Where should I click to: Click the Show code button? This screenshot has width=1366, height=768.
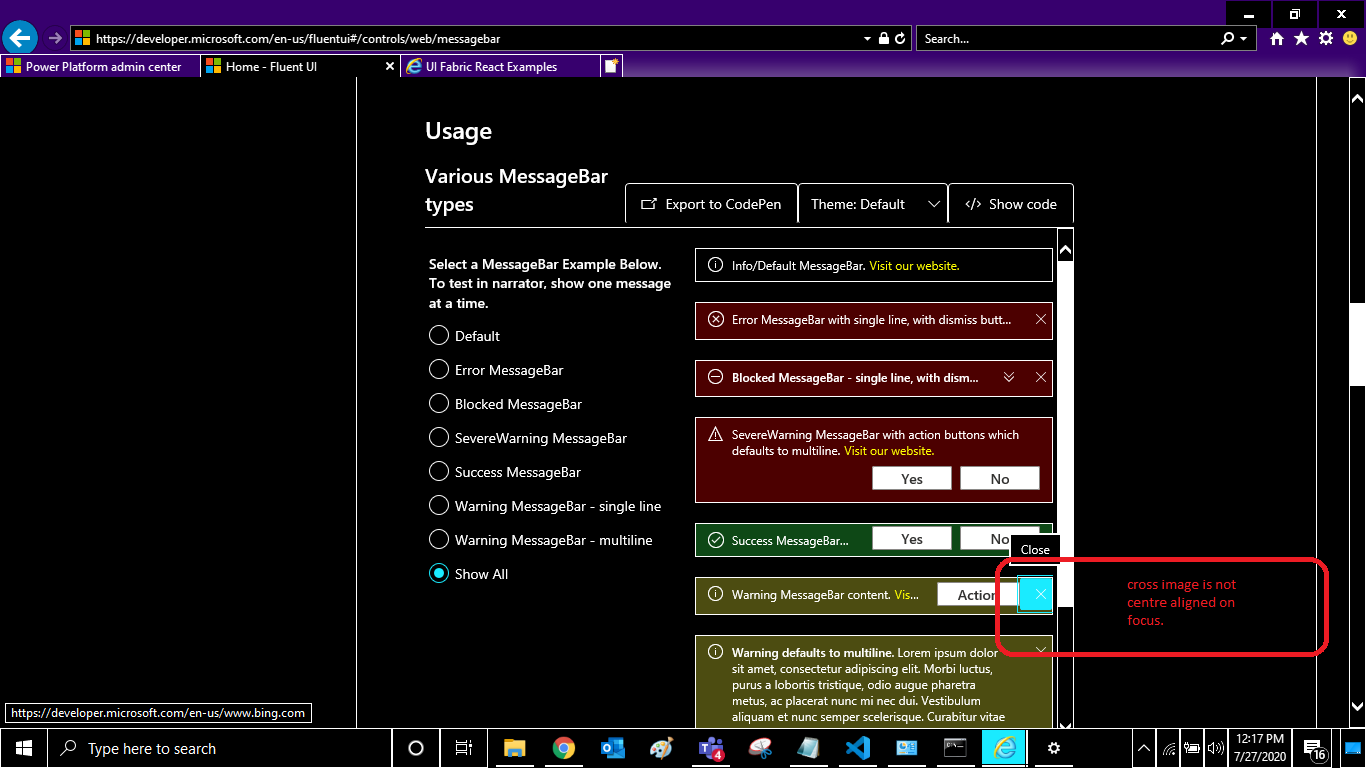coord(1011,204)
